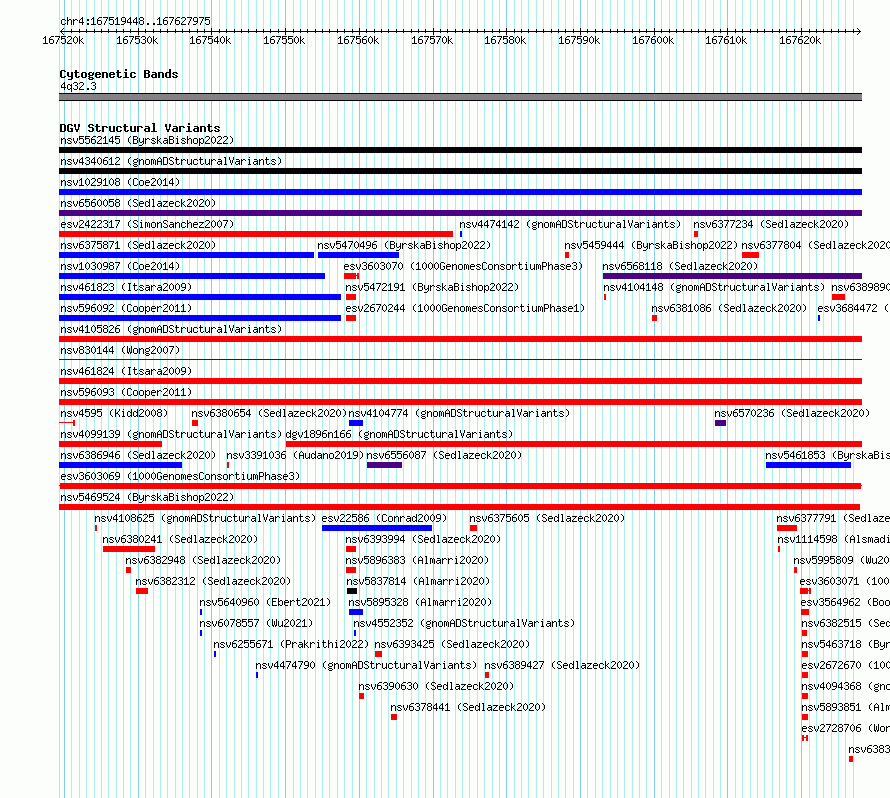
Task: Click the black bar under nsv5562145
Action: [460, 150]
